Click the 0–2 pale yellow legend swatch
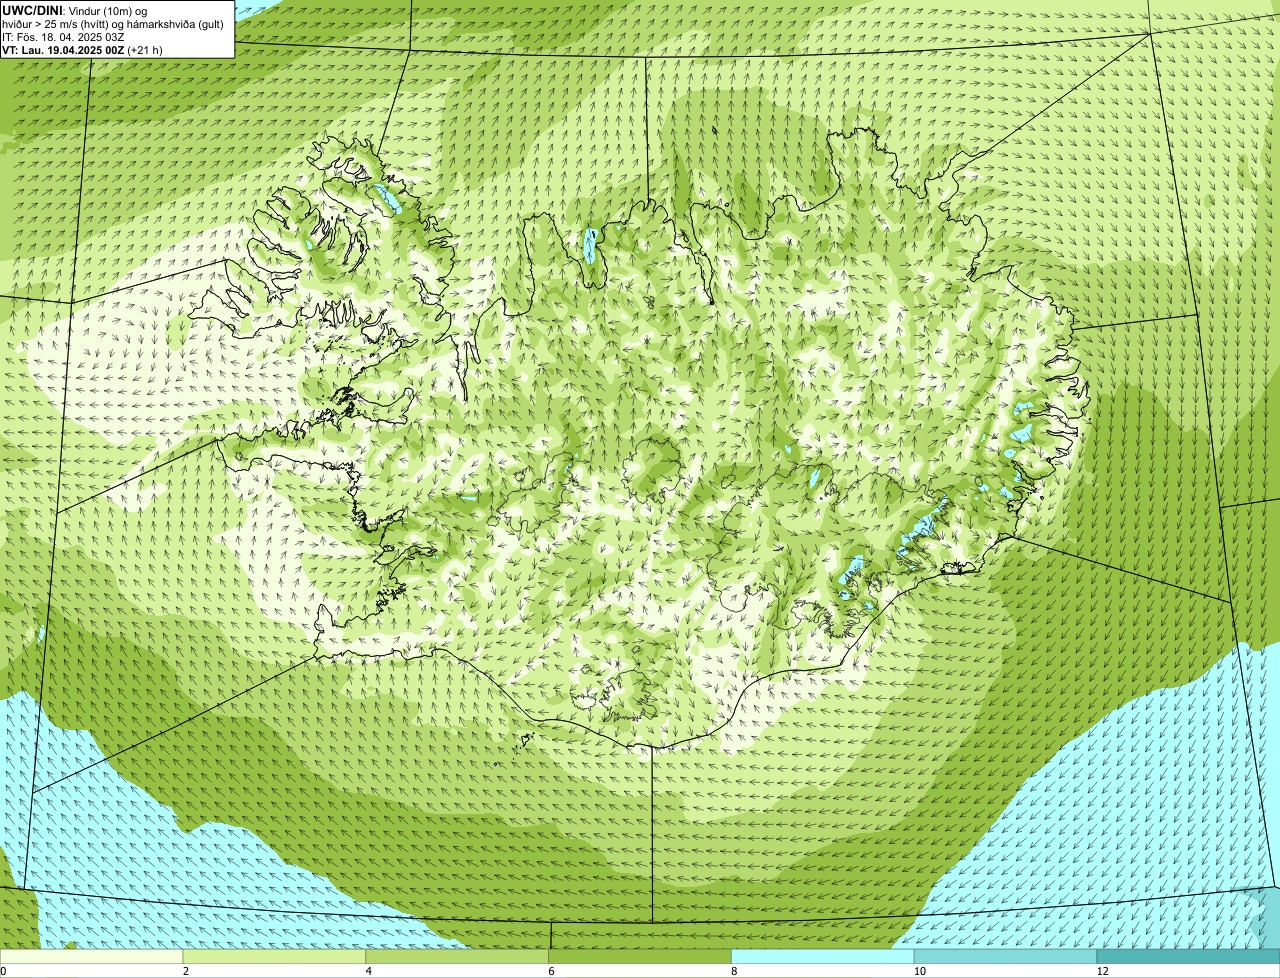The image size is (1280, 978). click(x=92, y=957)
